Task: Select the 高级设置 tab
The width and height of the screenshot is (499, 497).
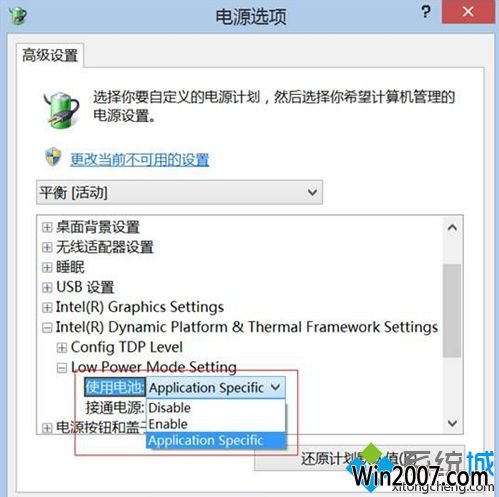Action: (50, 55)
